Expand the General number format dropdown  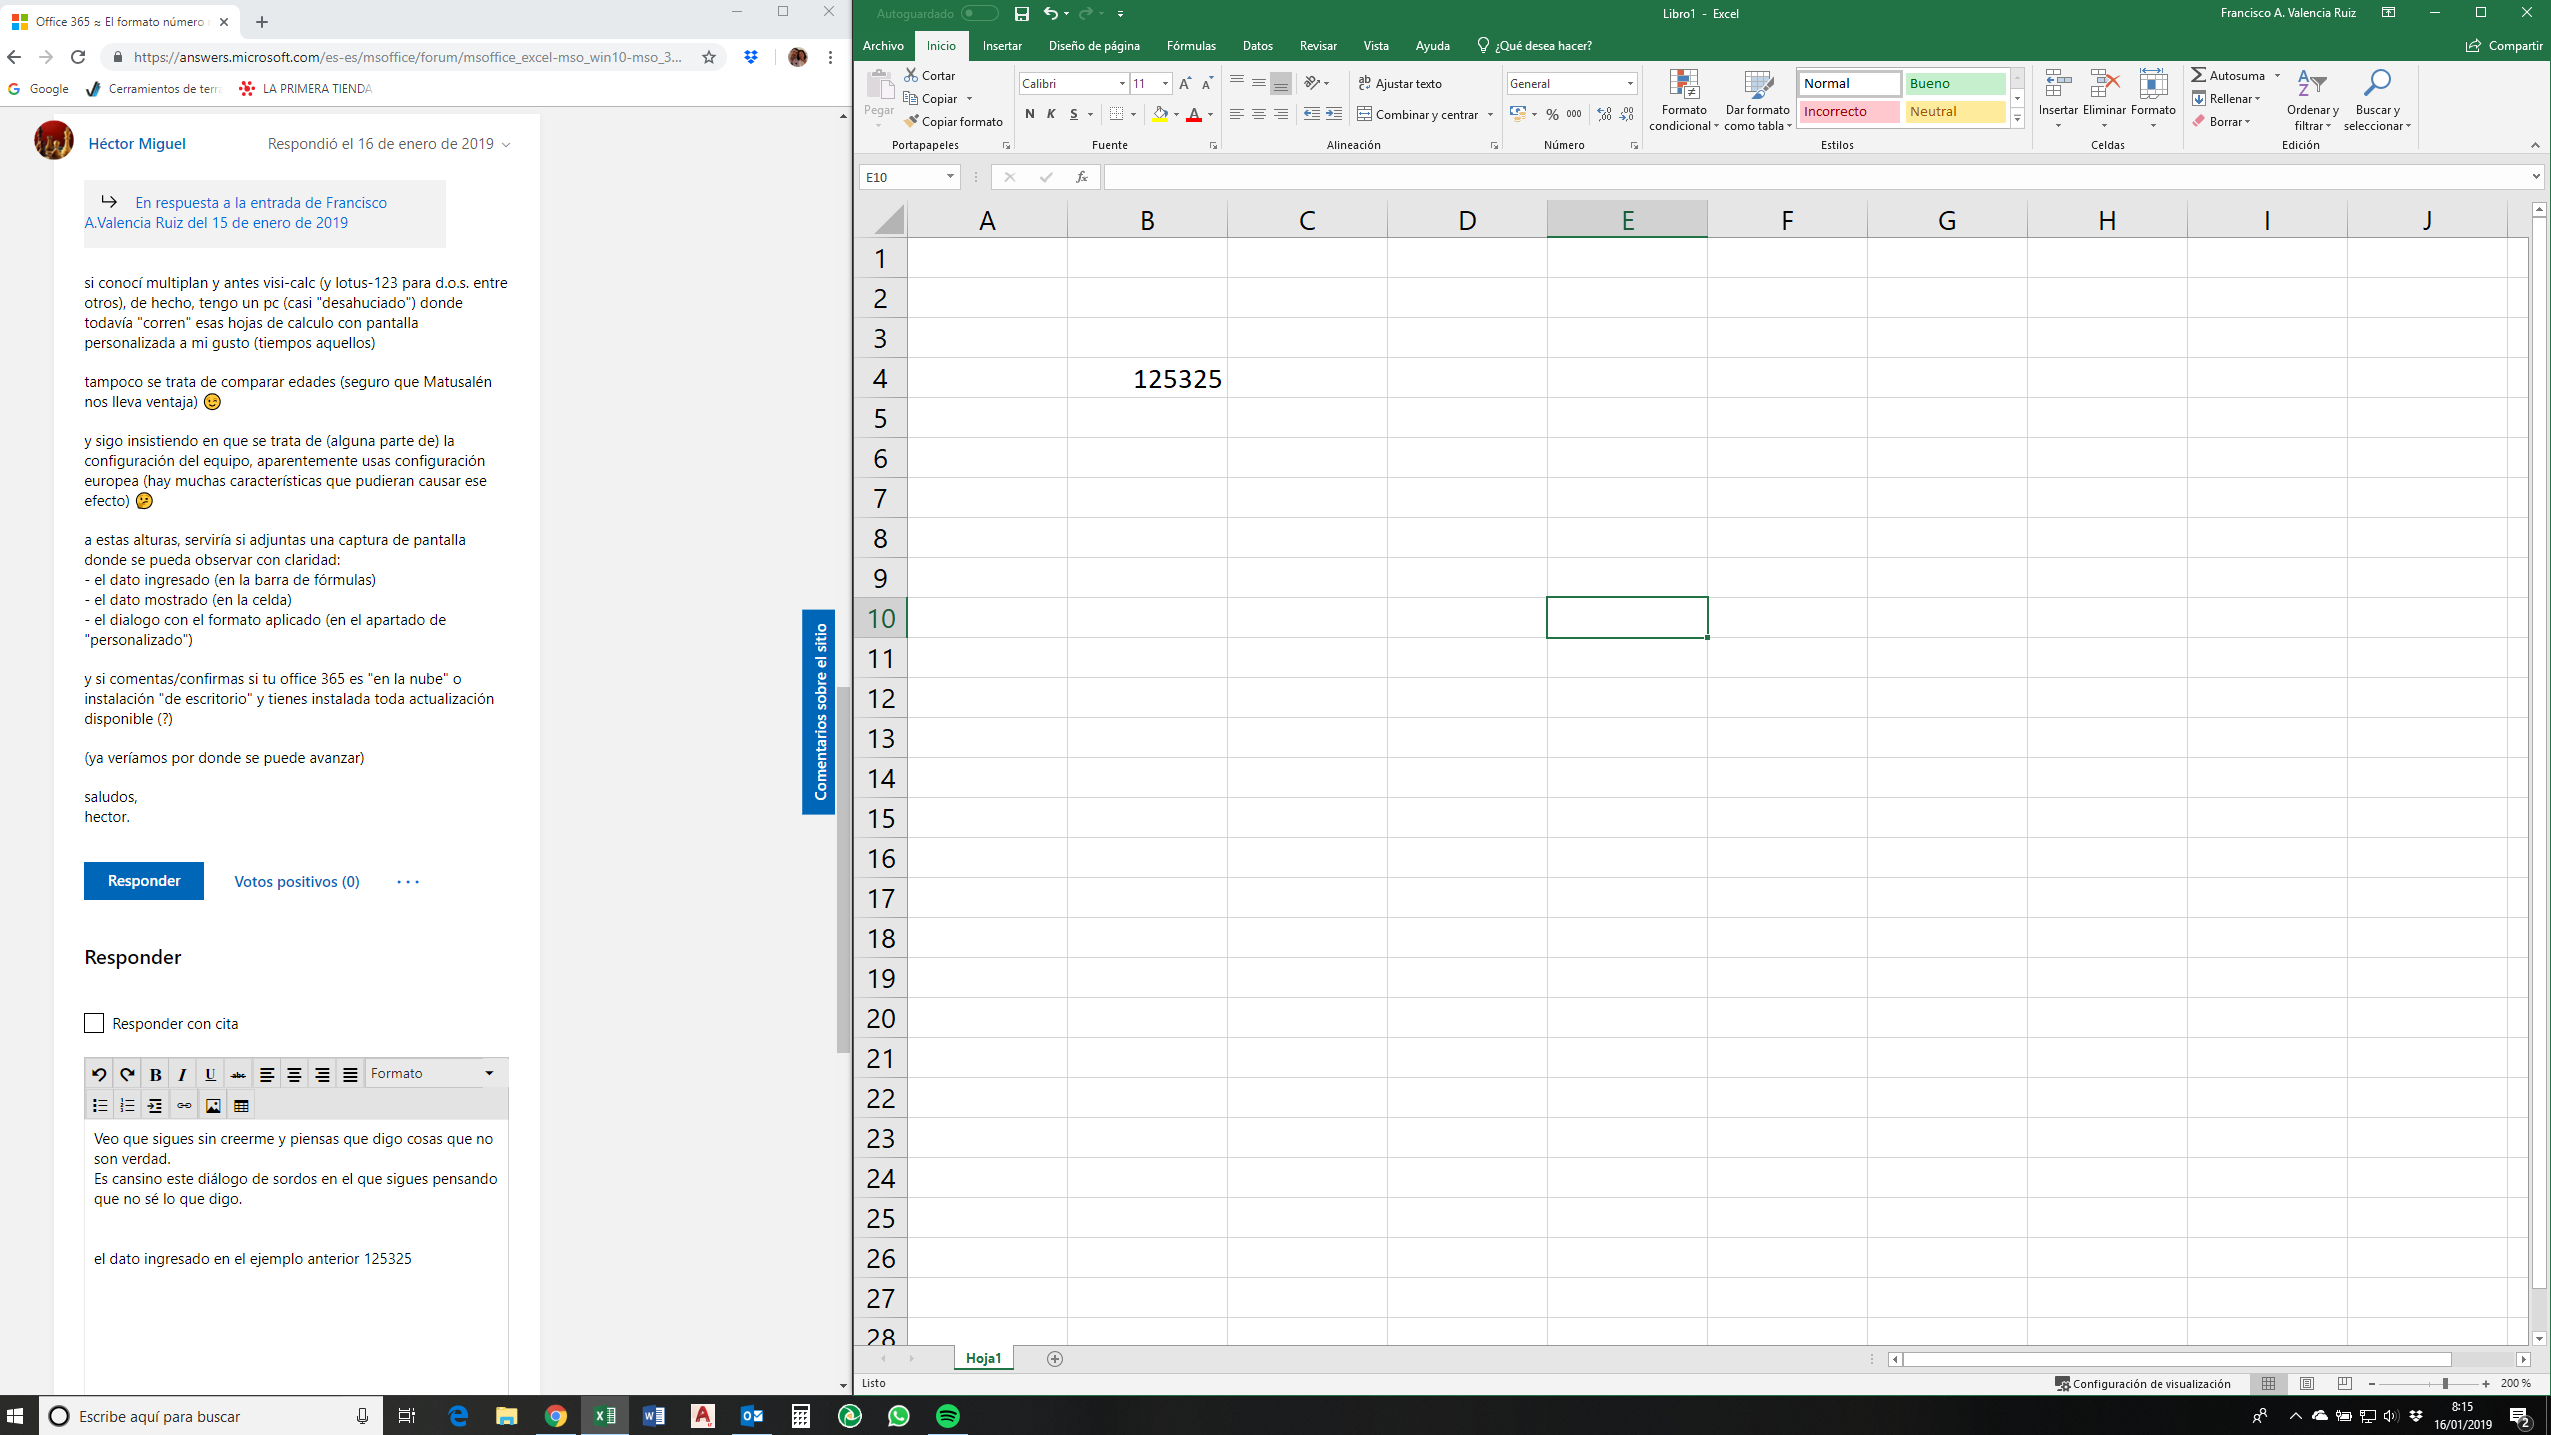click(1629, 84)
